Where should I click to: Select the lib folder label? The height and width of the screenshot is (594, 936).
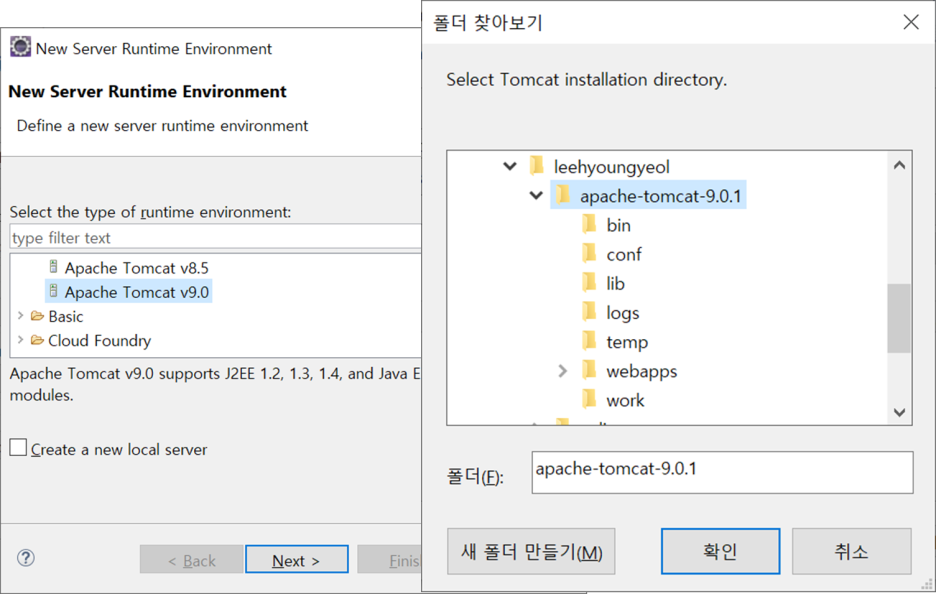click(x=615, y=283)
